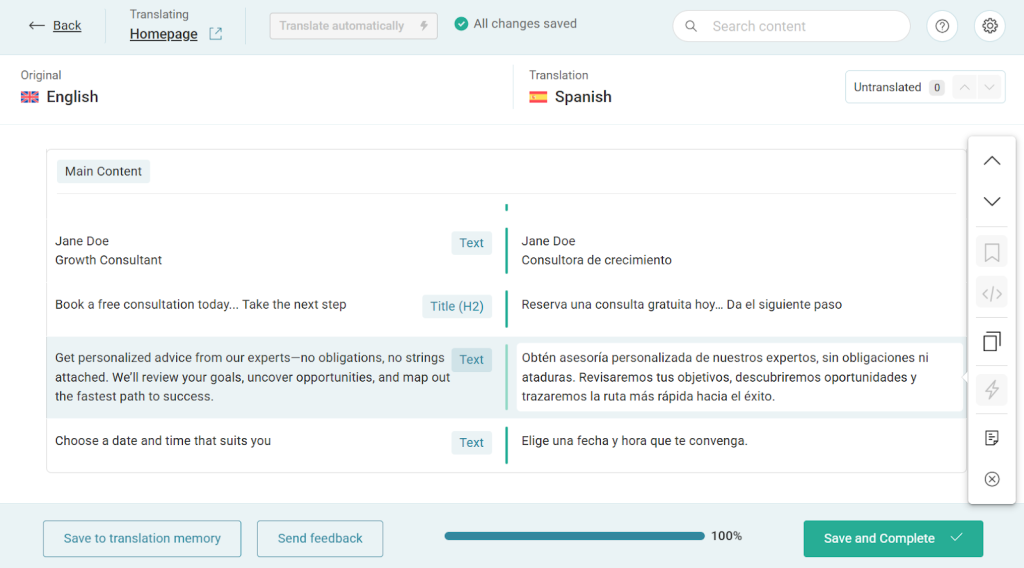The height and width of the screenshot is (568, 1024).
Task: Click the Translate automatically button
Action: click(x=353, y=26)
